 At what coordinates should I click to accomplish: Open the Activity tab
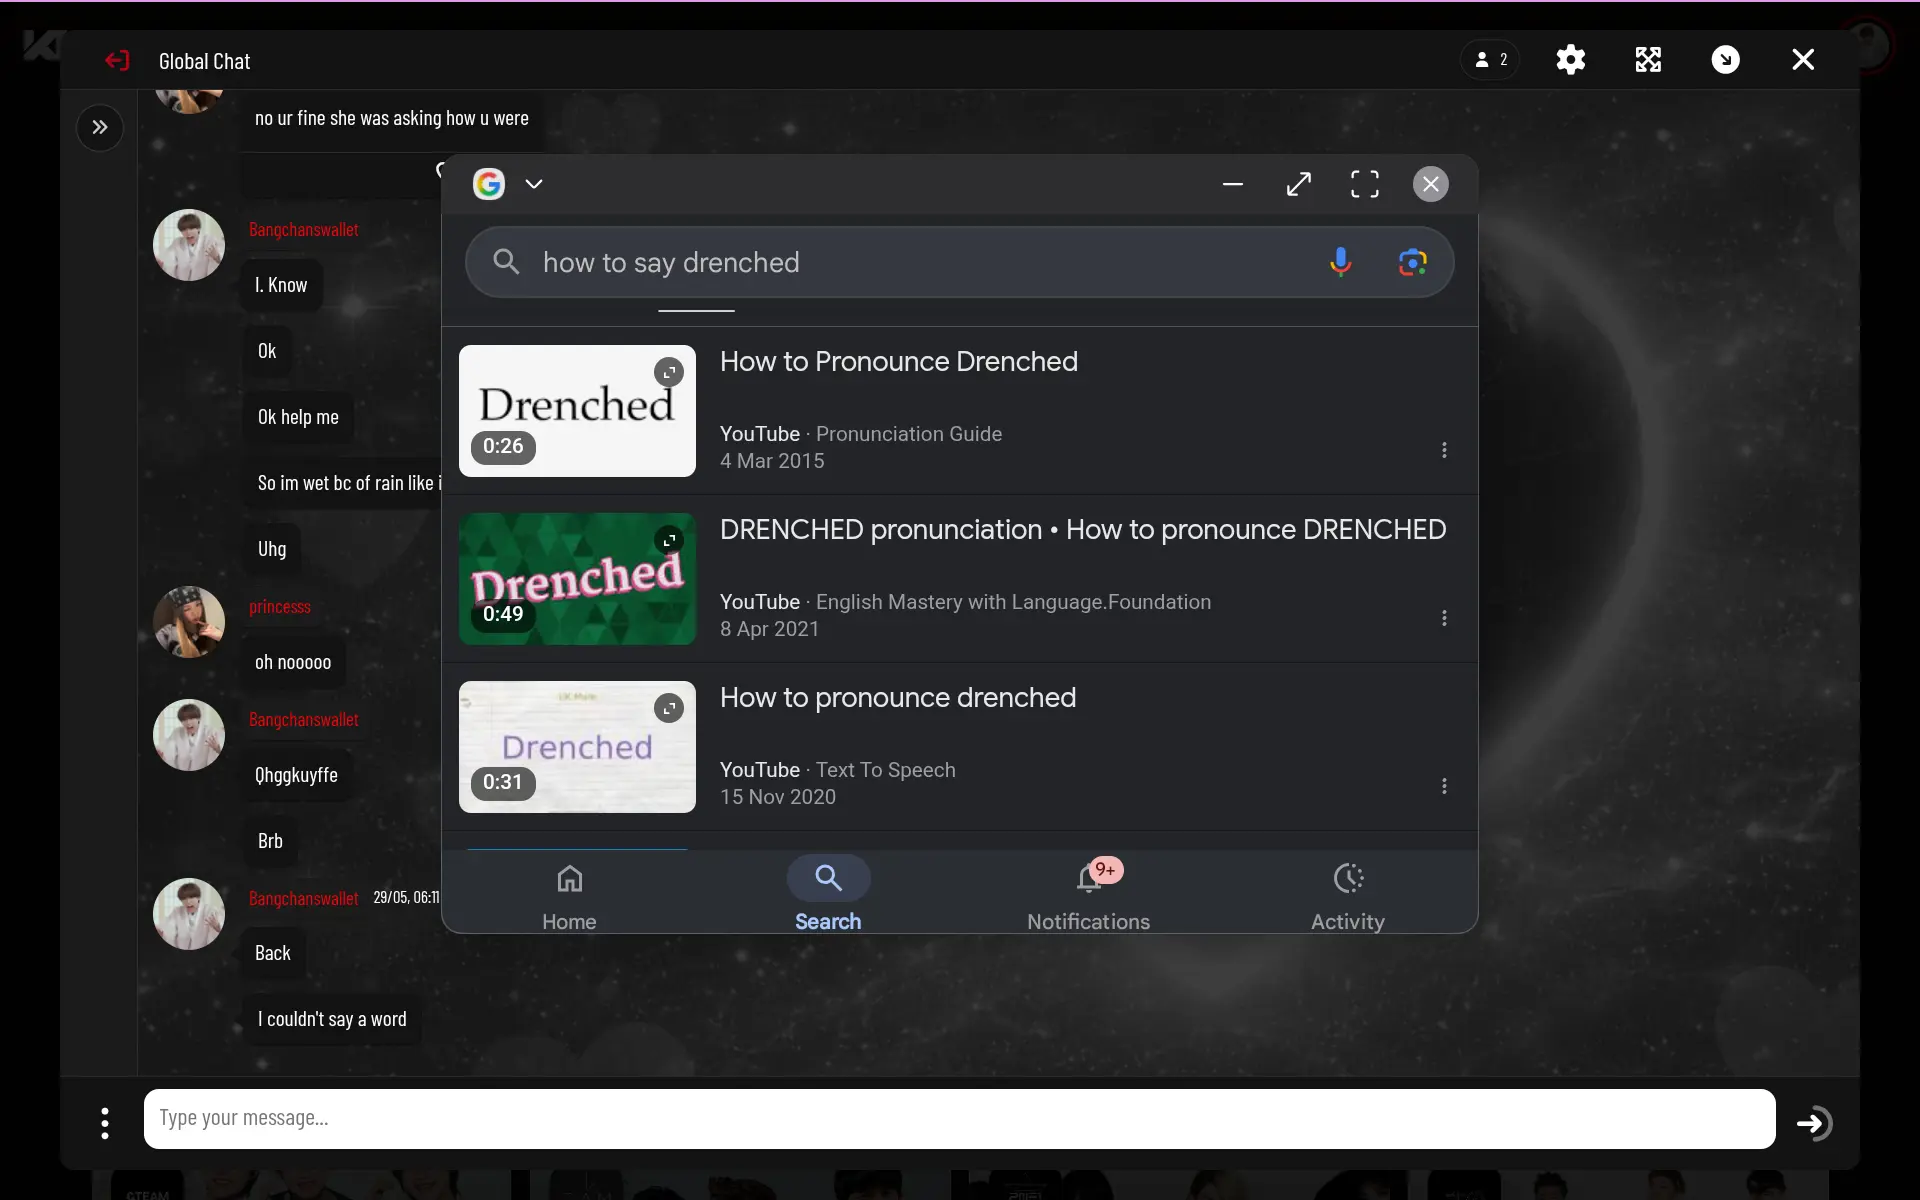[1348, 896]
